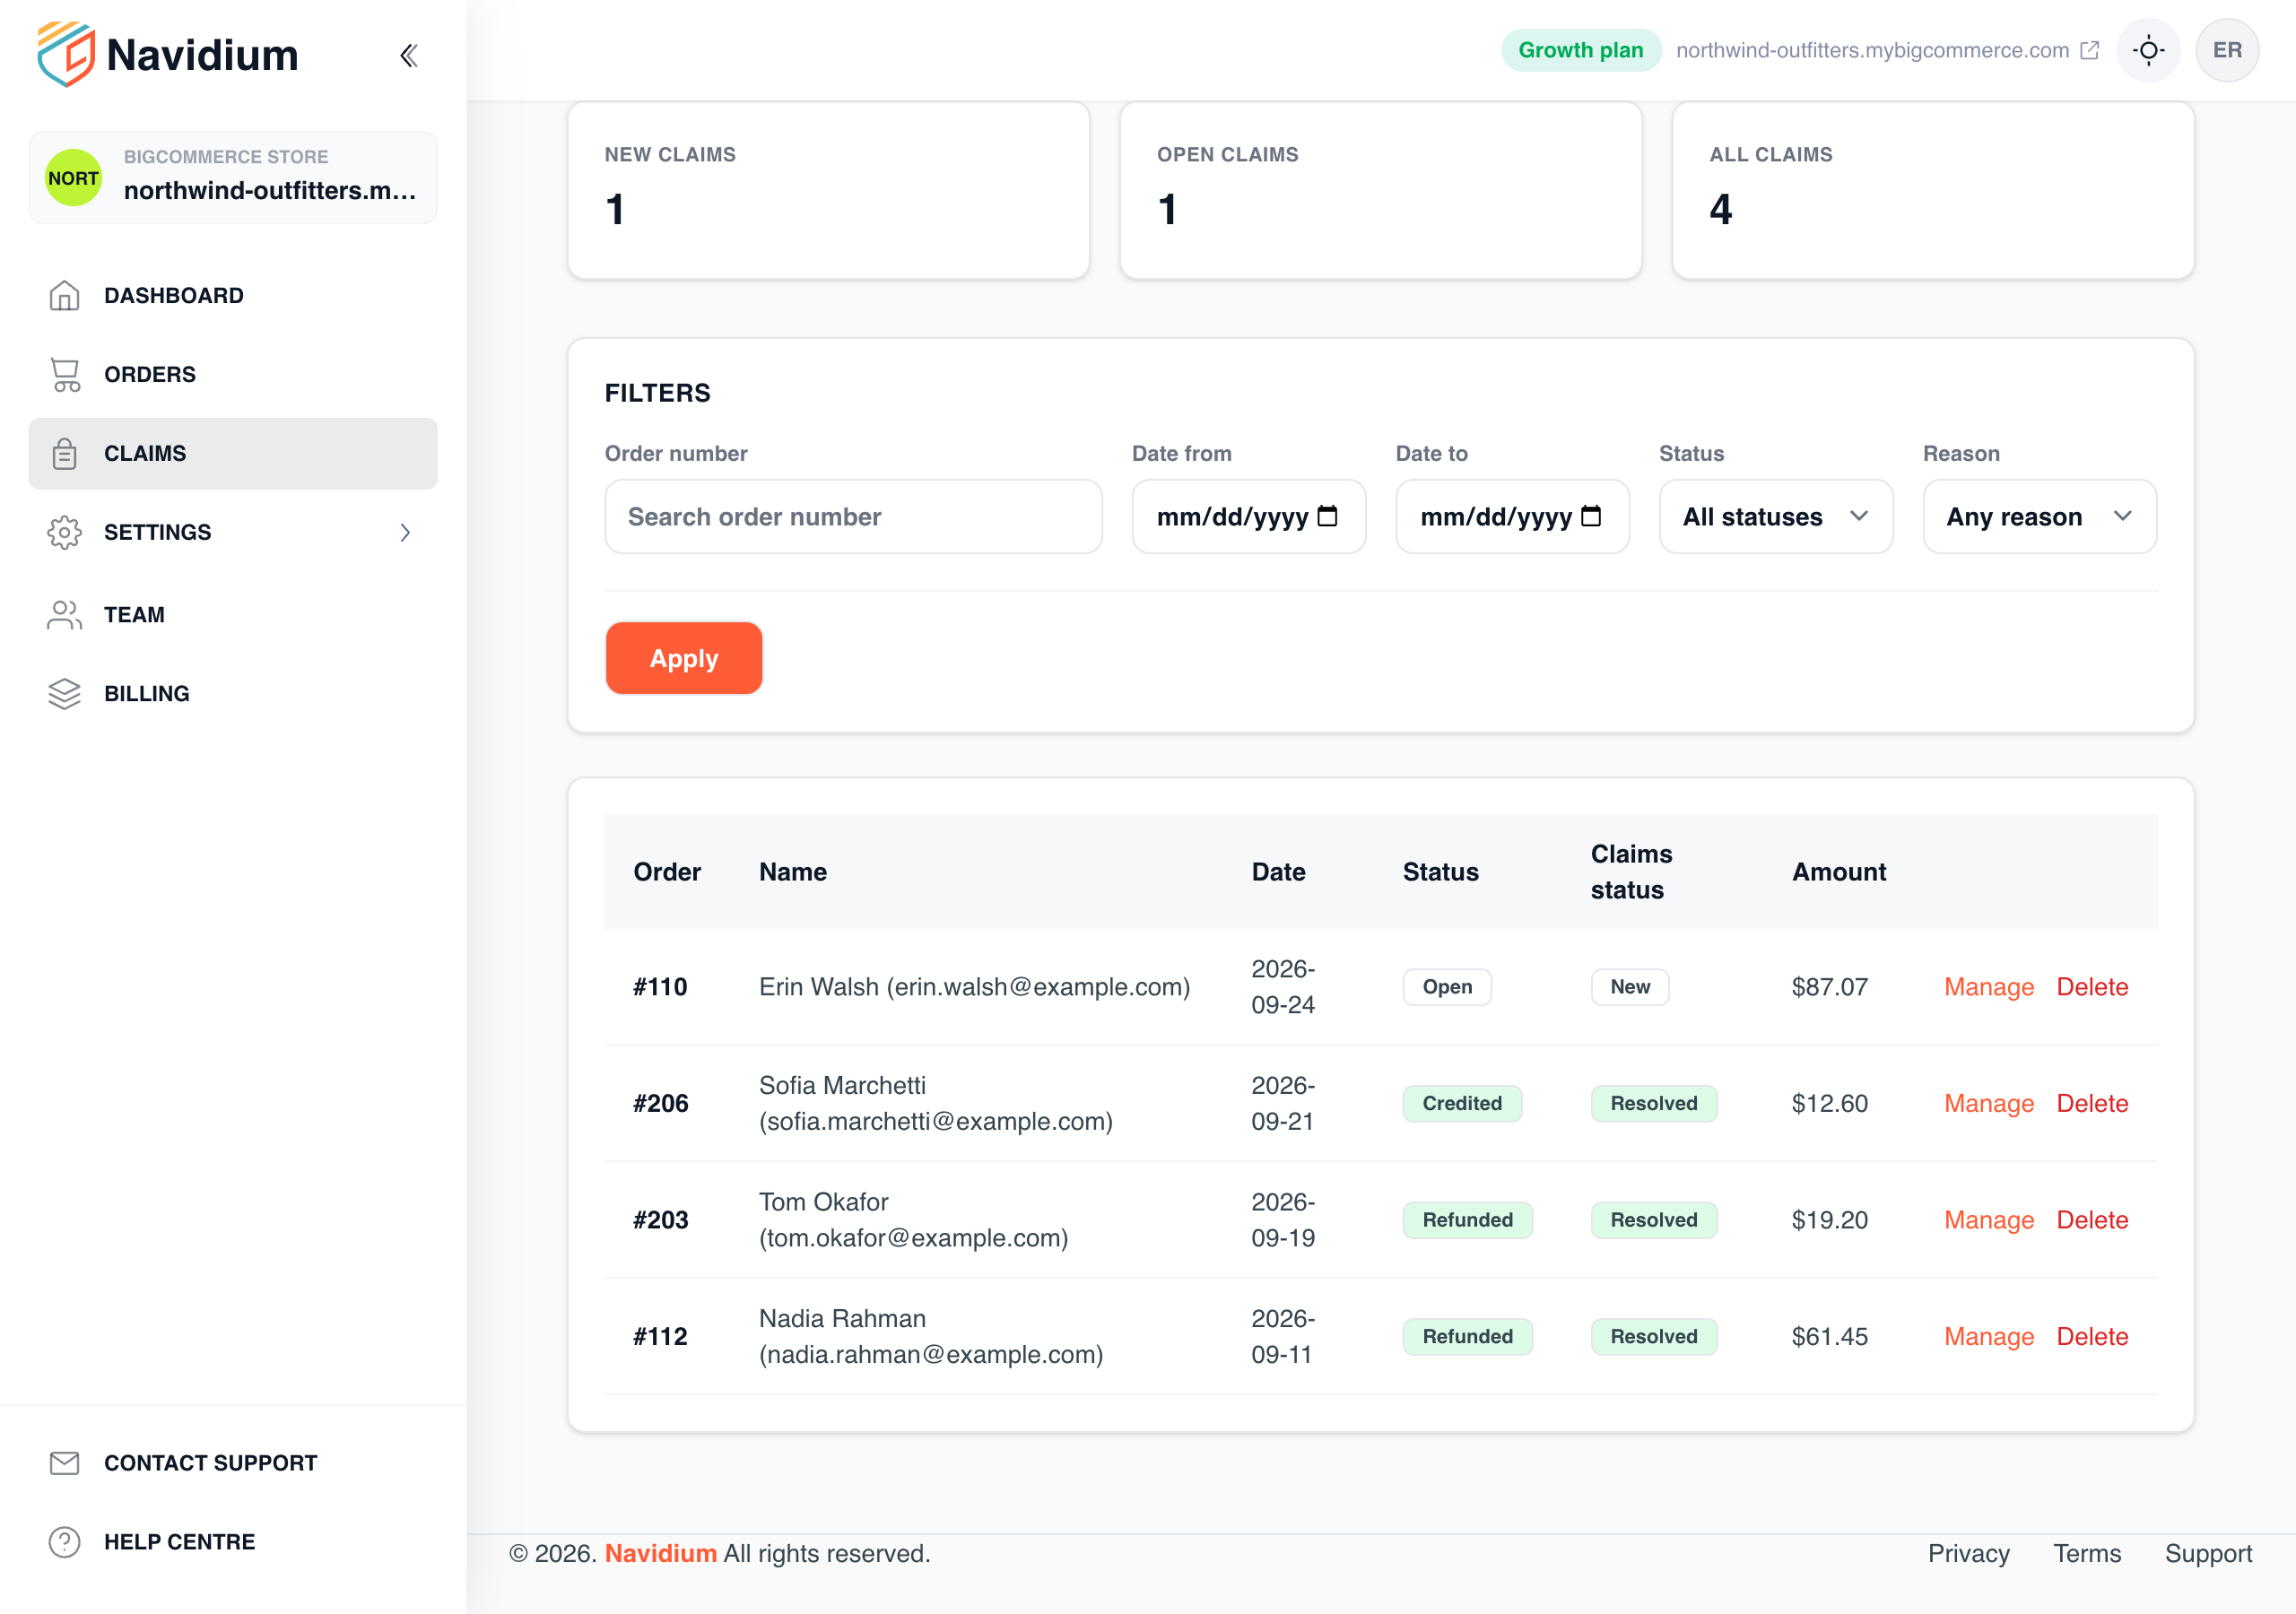Click the Credited status badge
Viewport: 2296px width, 1614px height.
click(1461, 1103)
